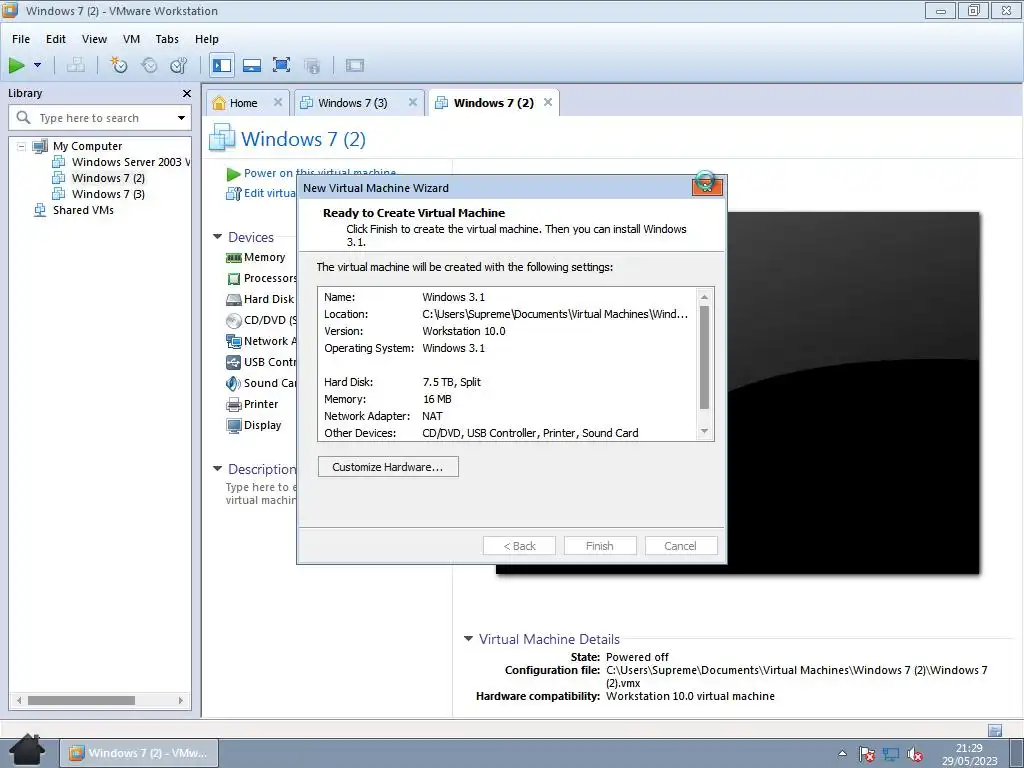The height and width of the screenshot is (768, 1024).
Task: Click the Send Ctrl+Alt+Del toolbar icon
Action: click(76, 65)
